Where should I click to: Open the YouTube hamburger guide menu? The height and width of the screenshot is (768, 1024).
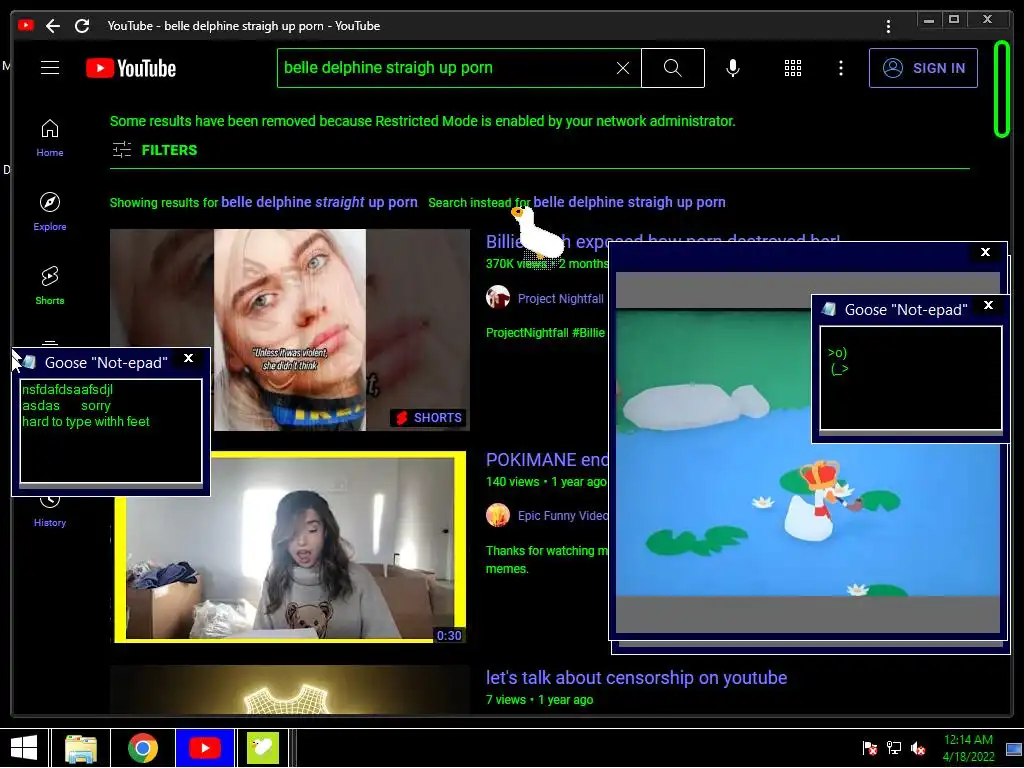[x=50, y=68]
